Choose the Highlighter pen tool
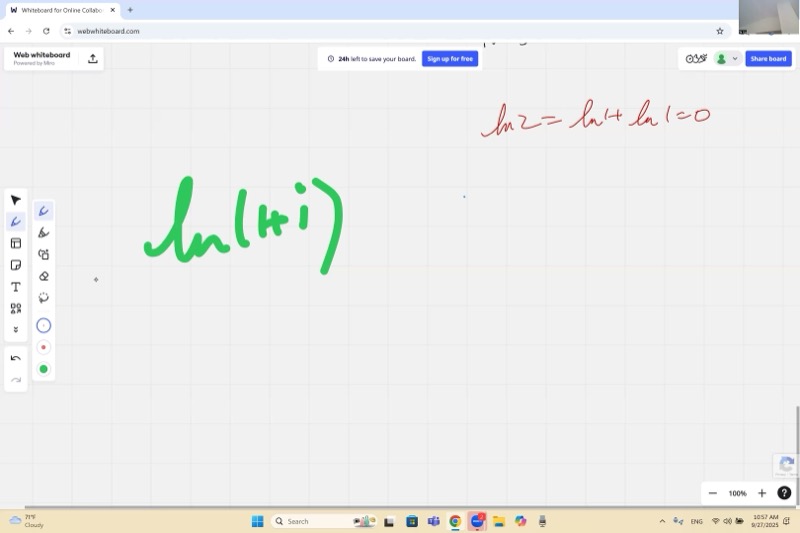This screenshot has height=533, width=800. point(43,233)
